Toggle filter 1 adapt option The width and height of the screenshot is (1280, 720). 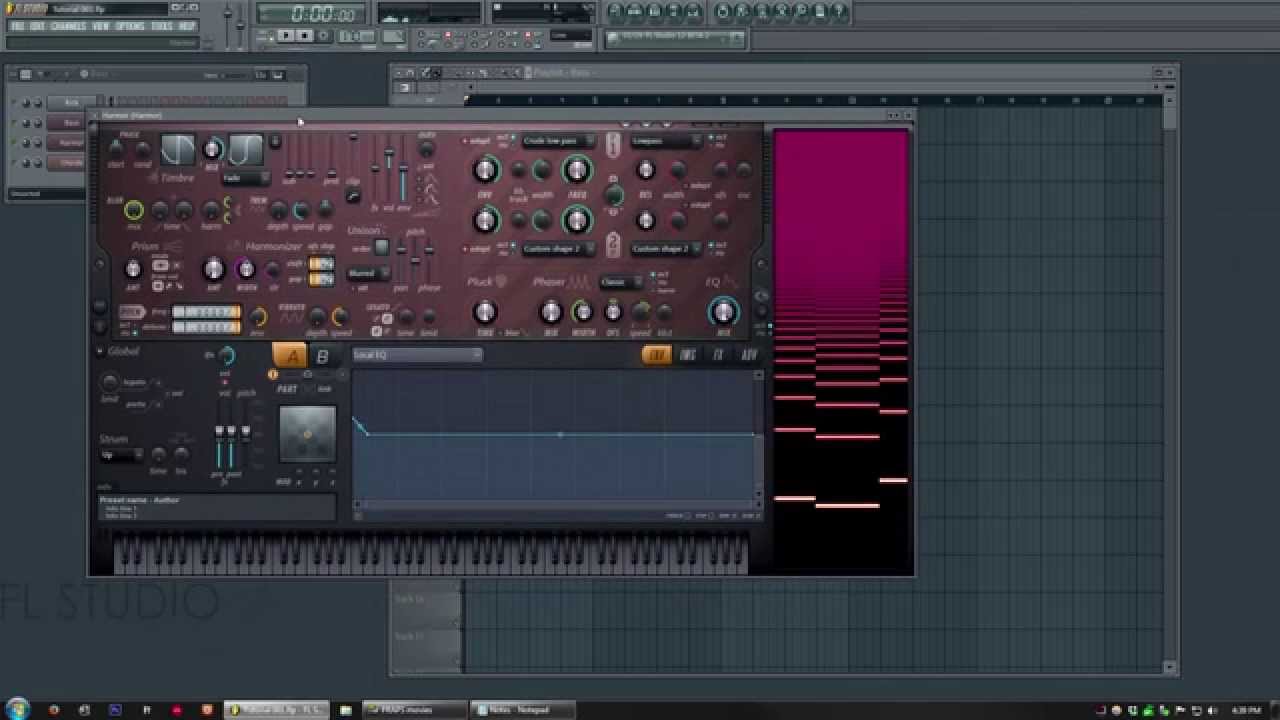475,141
